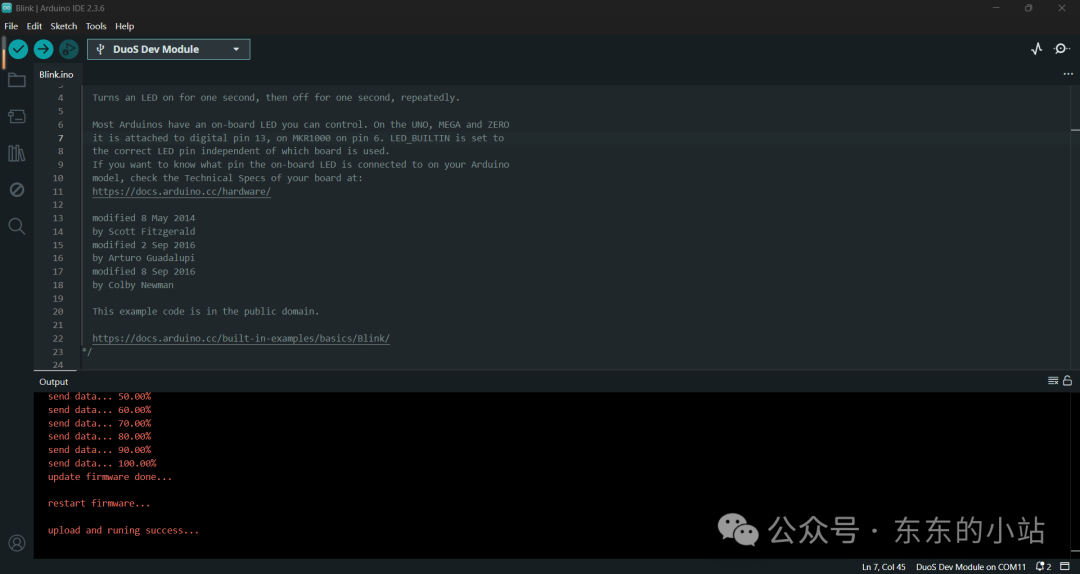Open the Serial Plotter
Viewport: 1080px width, 574px height.
[1037, 49]
